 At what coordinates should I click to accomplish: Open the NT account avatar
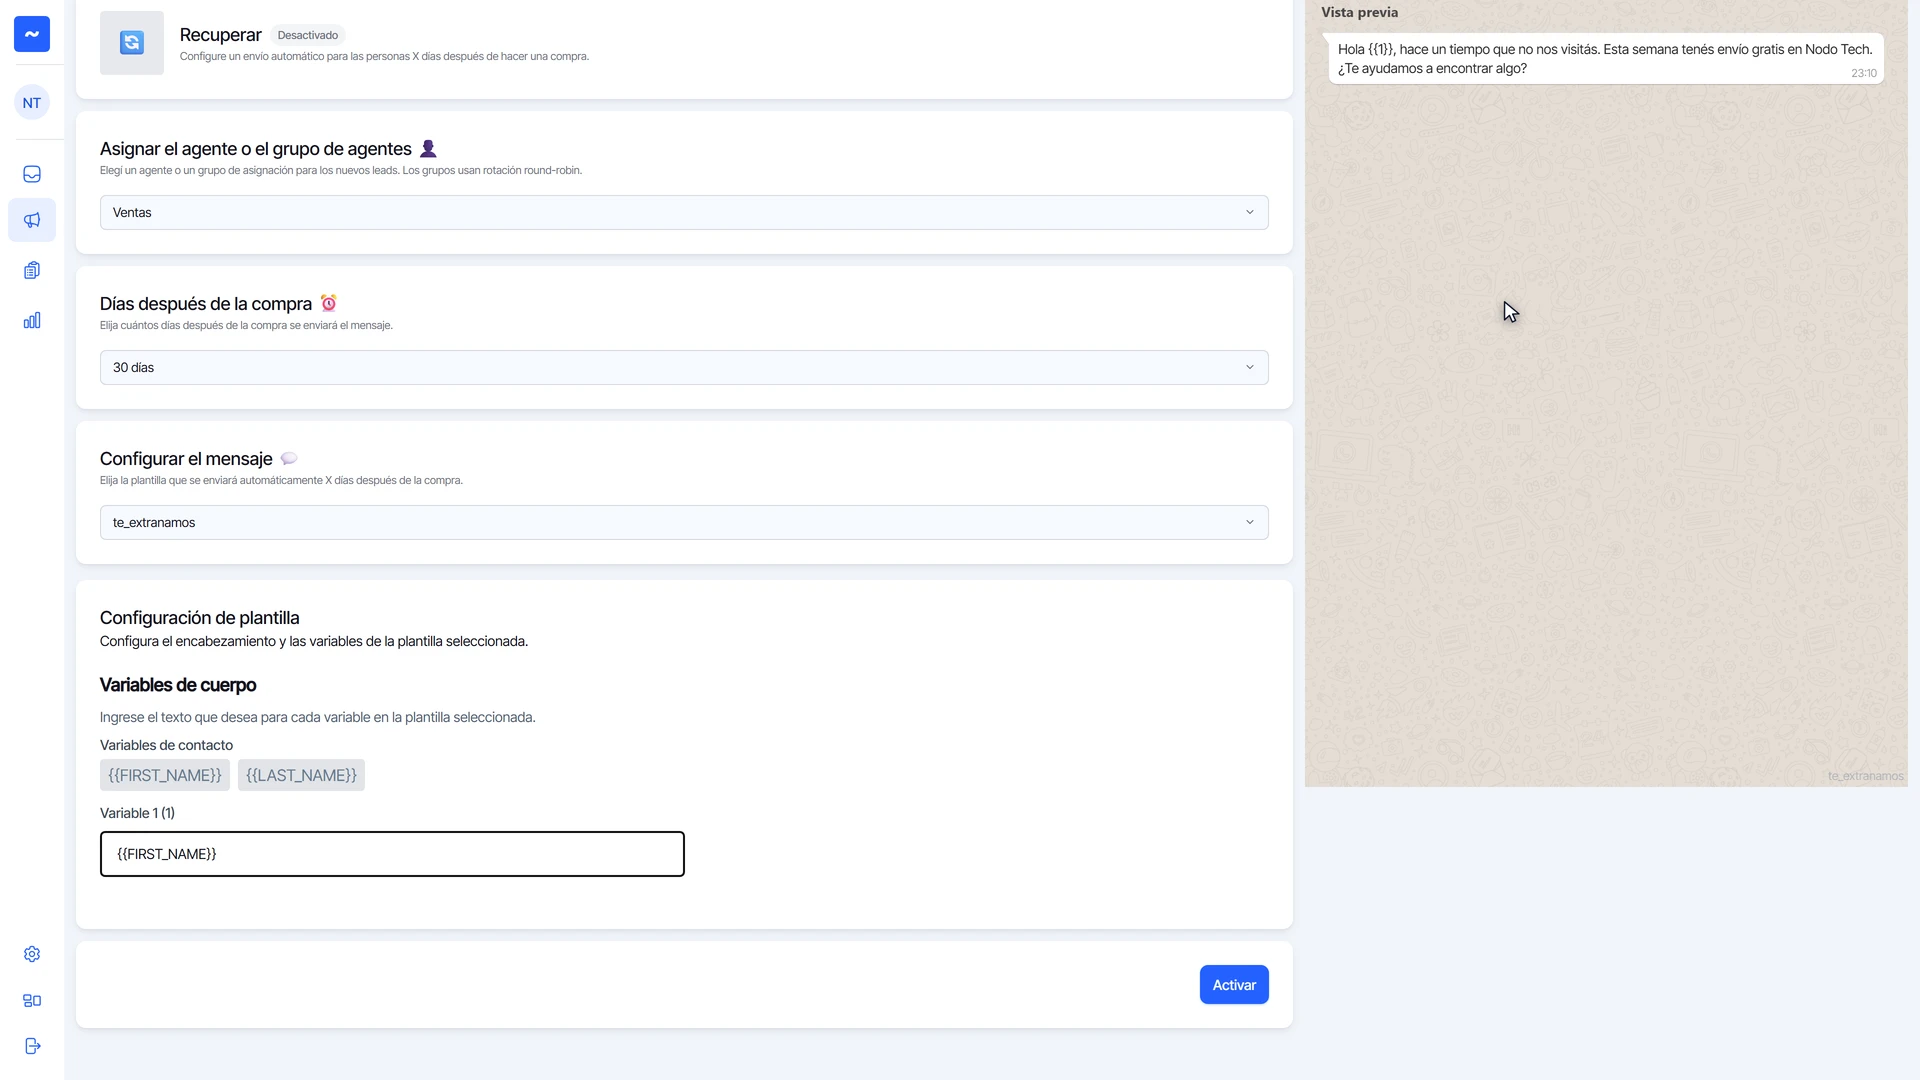[32, 103]
